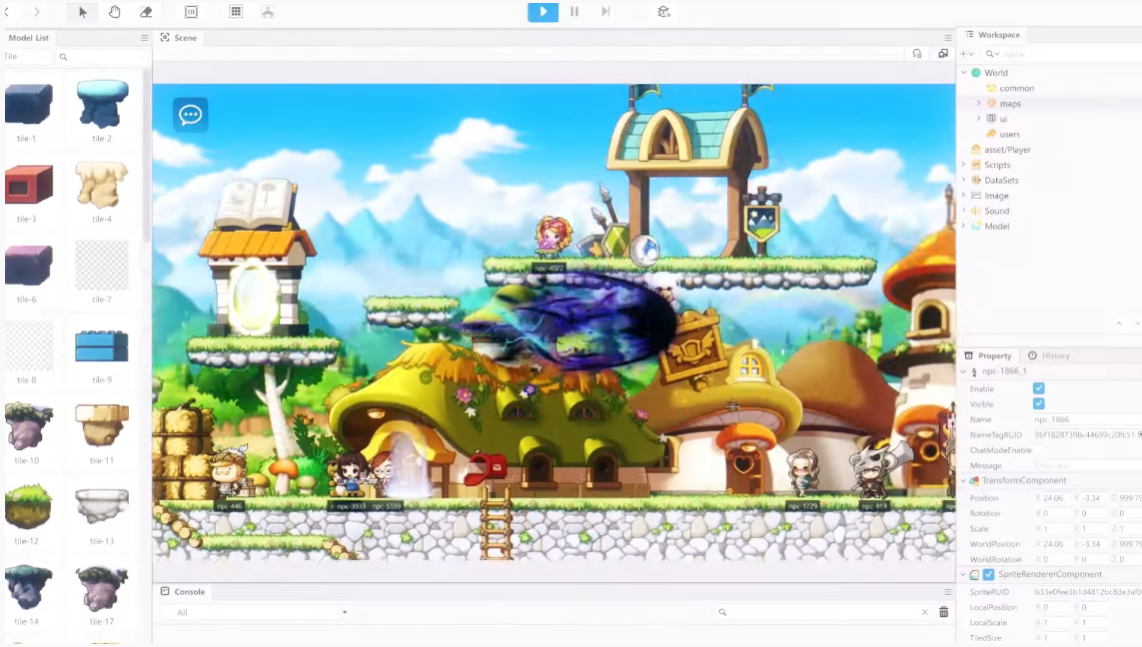Screen dimensions: 1142x647
Task: Click the chat bubble icon in scene
Action: pyautogui.click(x=191, y=114)
